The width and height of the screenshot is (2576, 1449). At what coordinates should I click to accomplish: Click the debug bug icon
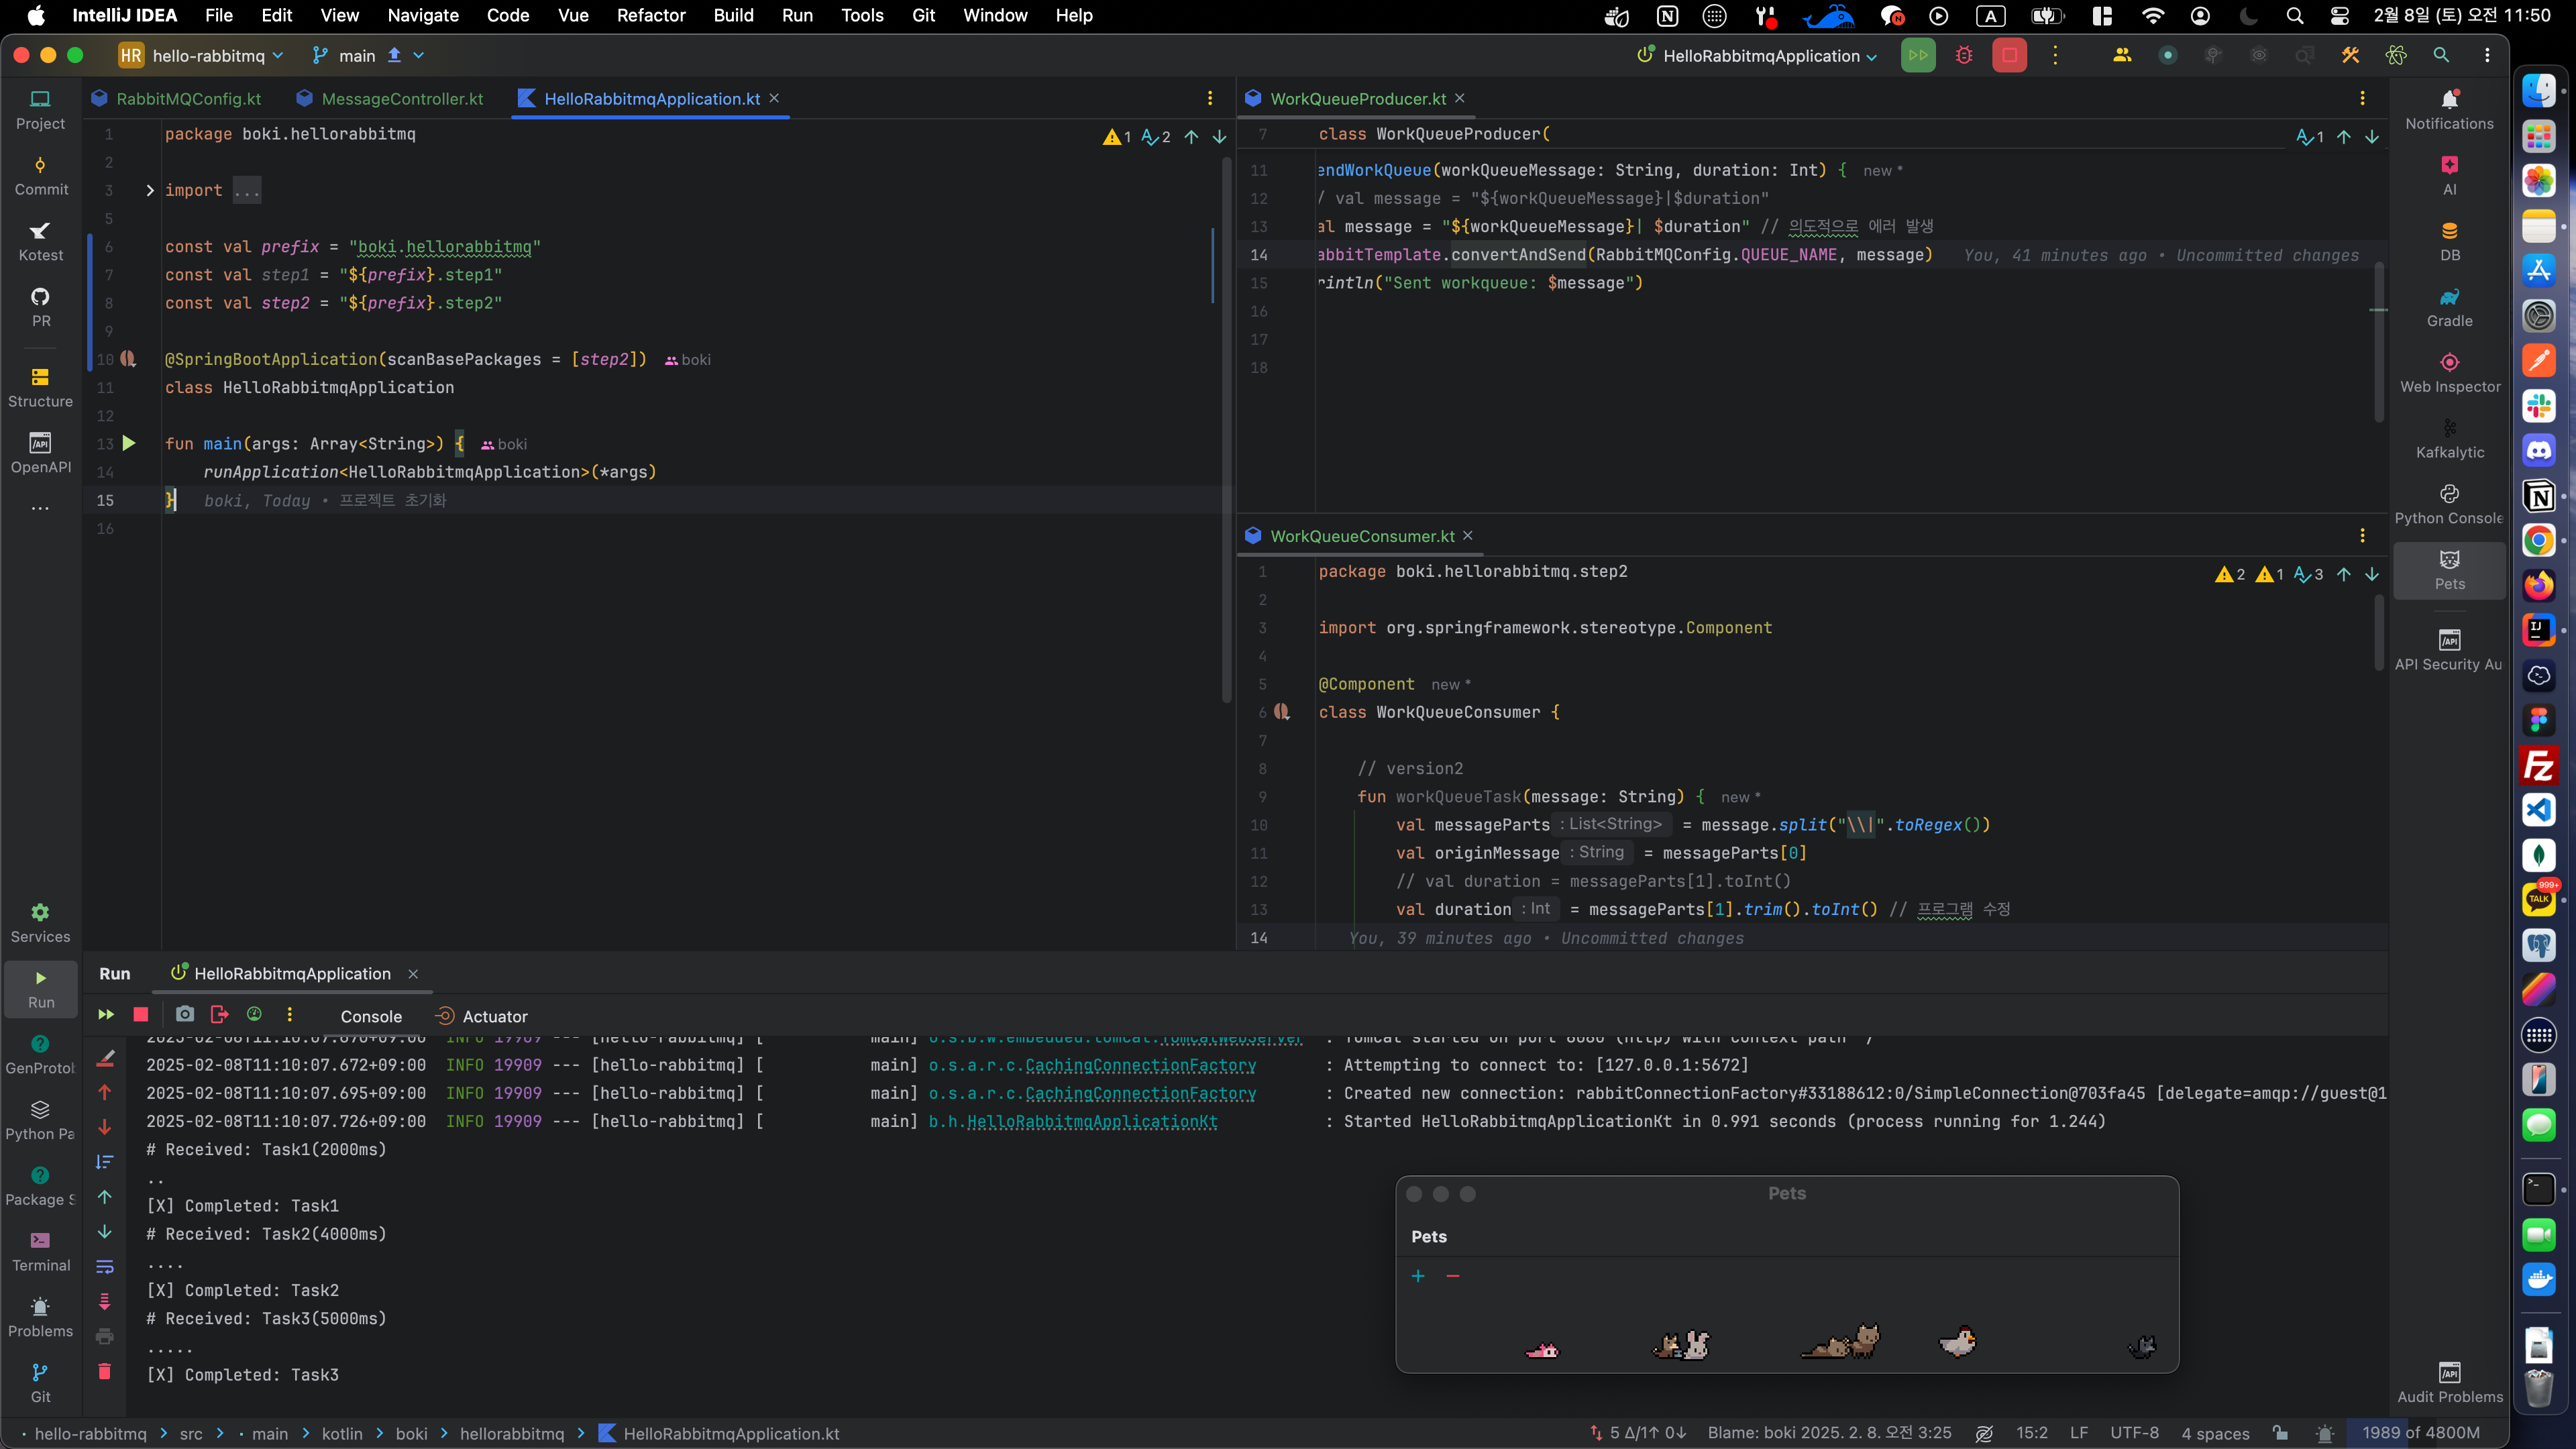point(1964,56)
